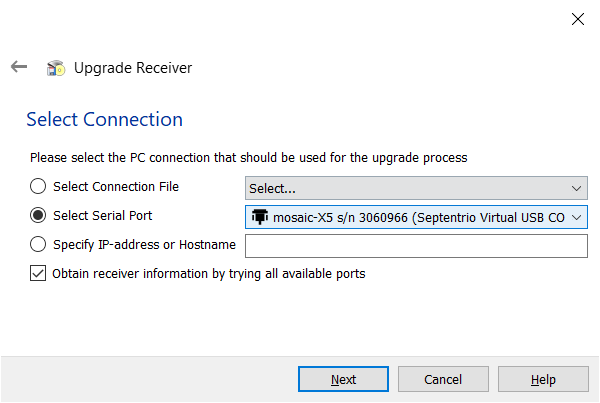Click the Select Serial Port label
Screen dimensions: 600x403
point(103,215)
